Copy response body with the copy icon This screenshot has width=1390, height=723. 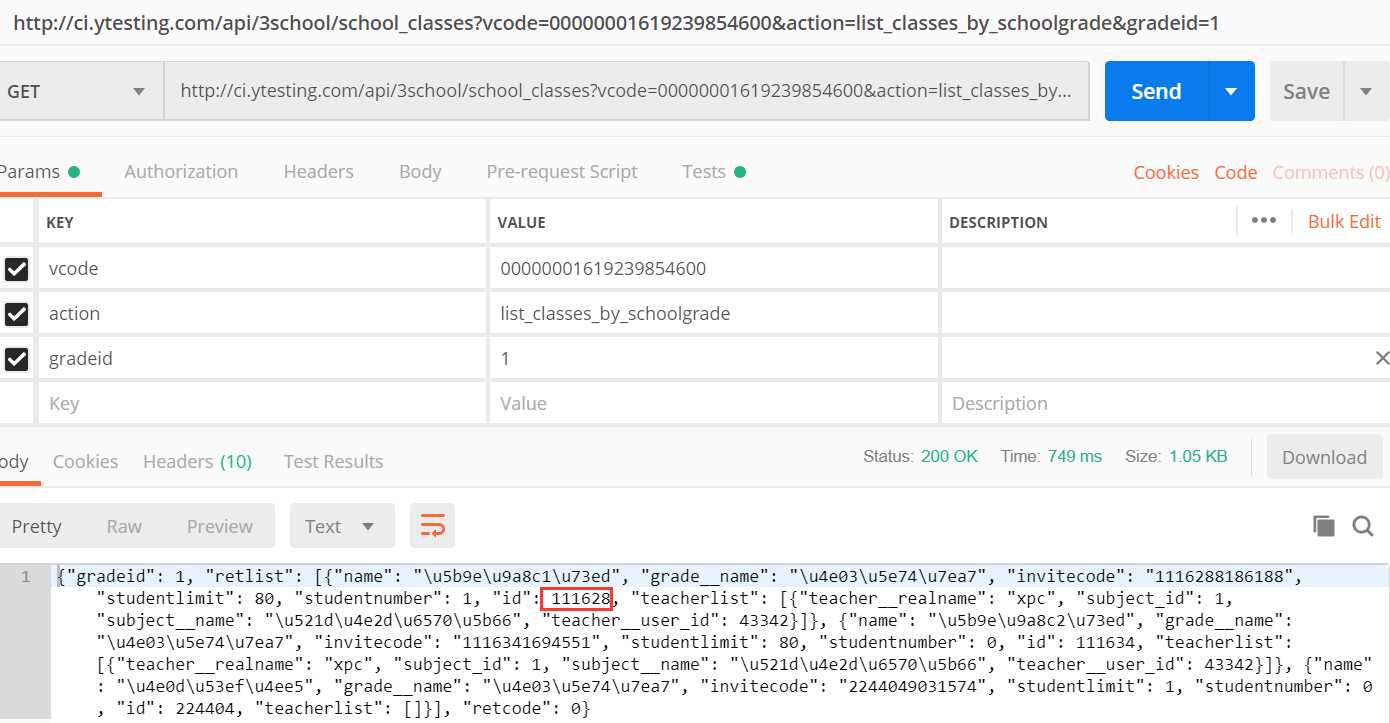1323,526
